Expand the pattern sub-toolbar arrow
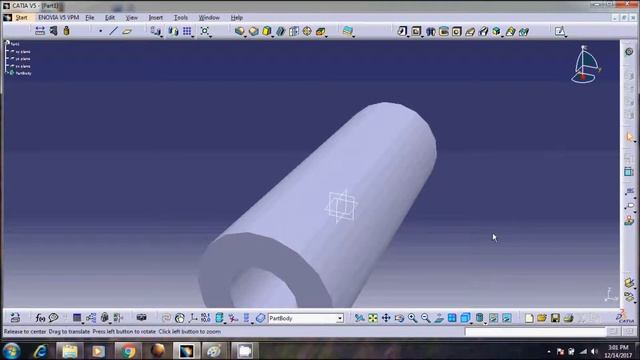Viewport: 640px width, 360px height. coord(193,37)
